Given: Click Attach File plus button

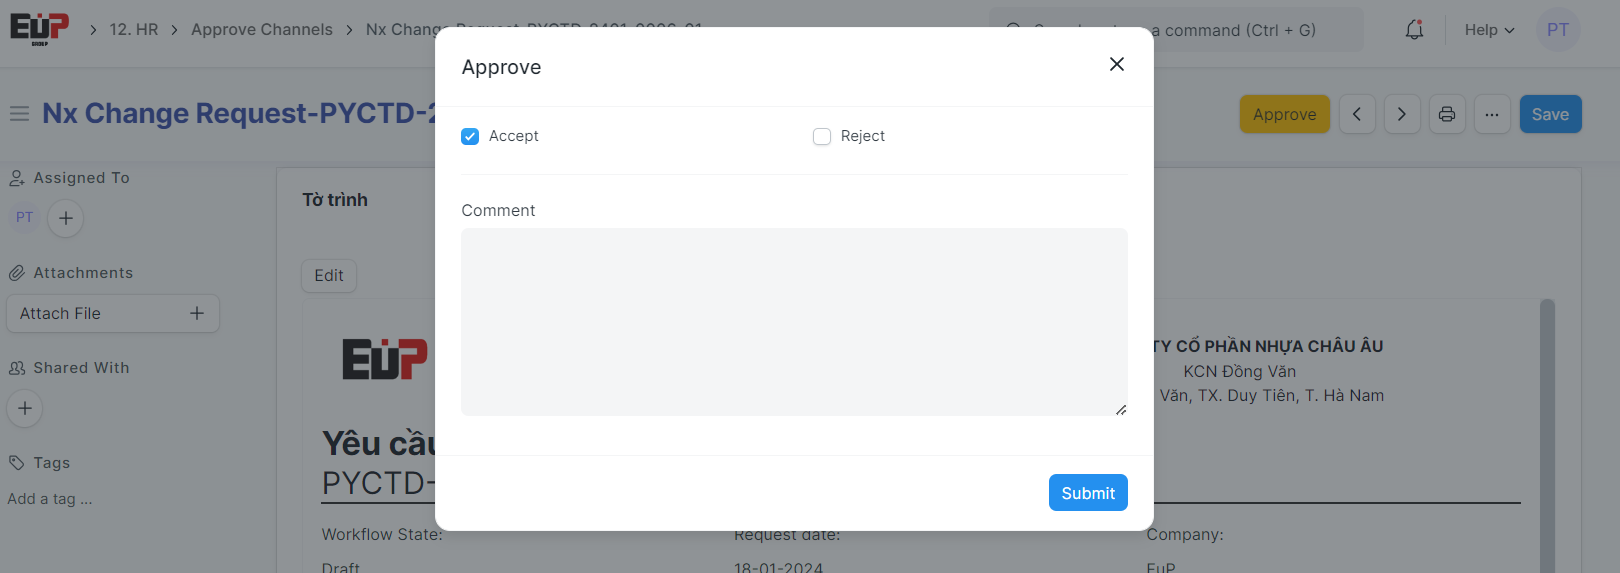Looking at the screenshot, I should pyautogui.click(x=197, y=313).
